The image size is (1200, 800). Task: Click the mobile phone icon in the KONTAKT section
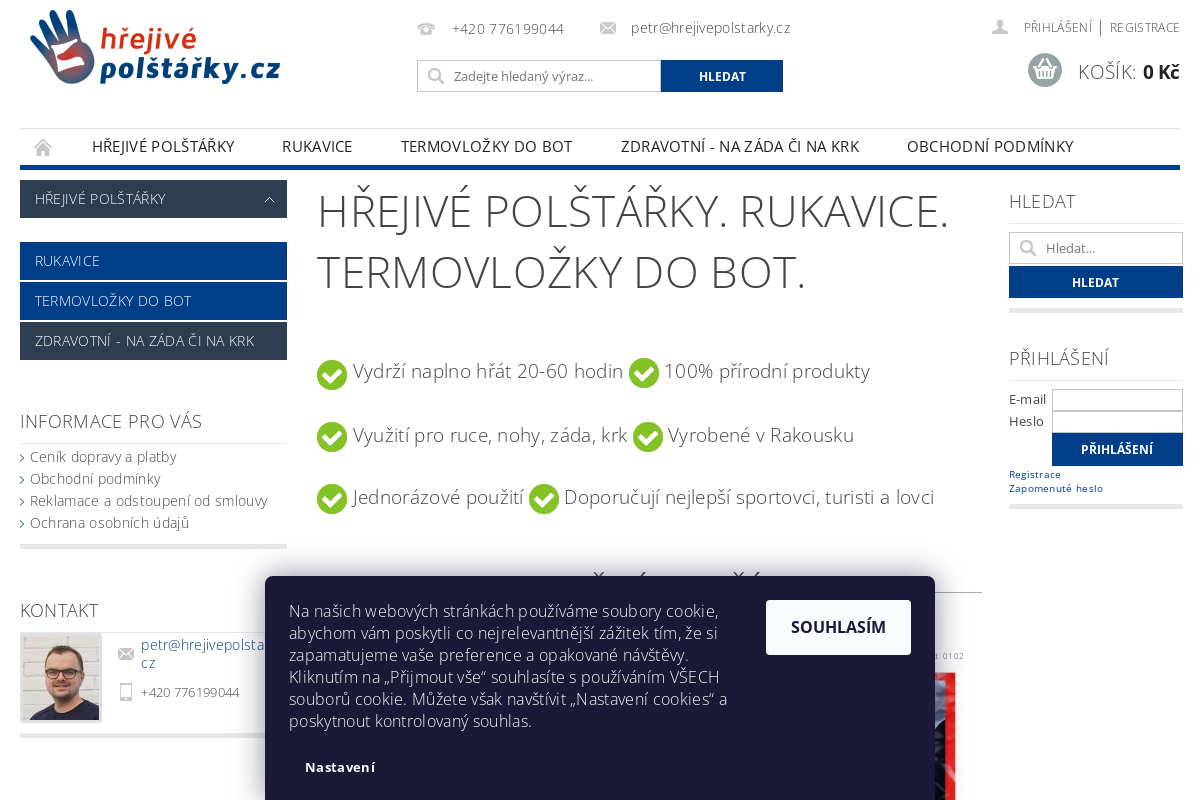point(126,692)
